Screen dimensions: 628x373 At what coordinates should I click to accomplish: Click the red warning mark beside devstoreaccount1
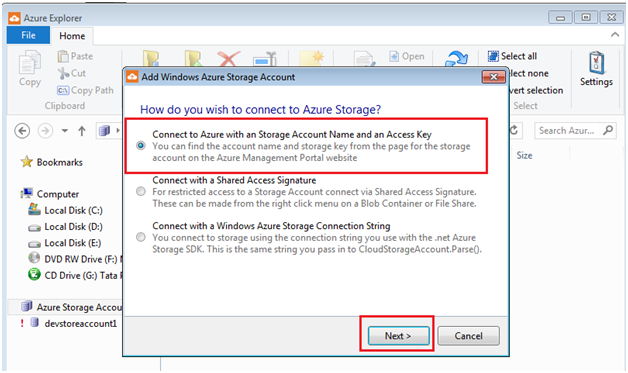[22, 323]
